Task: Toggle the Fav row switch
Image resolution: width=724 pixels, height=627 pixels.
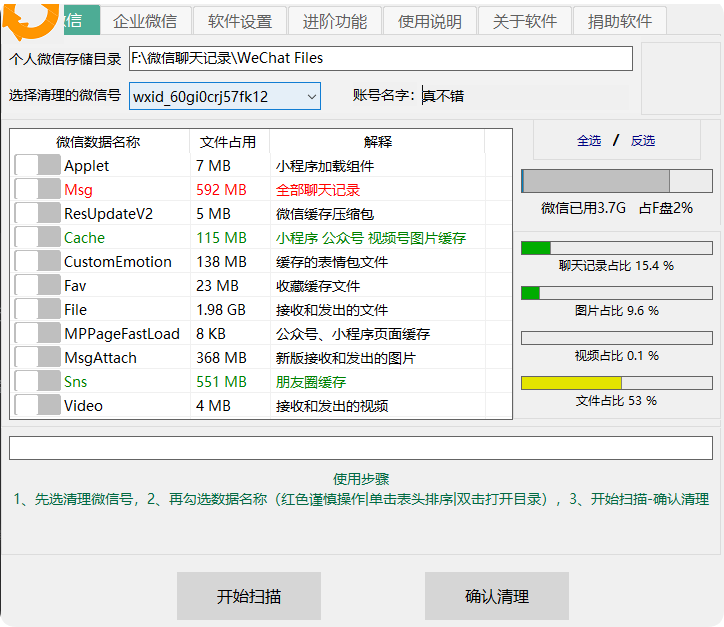Action: [x=37, y=285]
